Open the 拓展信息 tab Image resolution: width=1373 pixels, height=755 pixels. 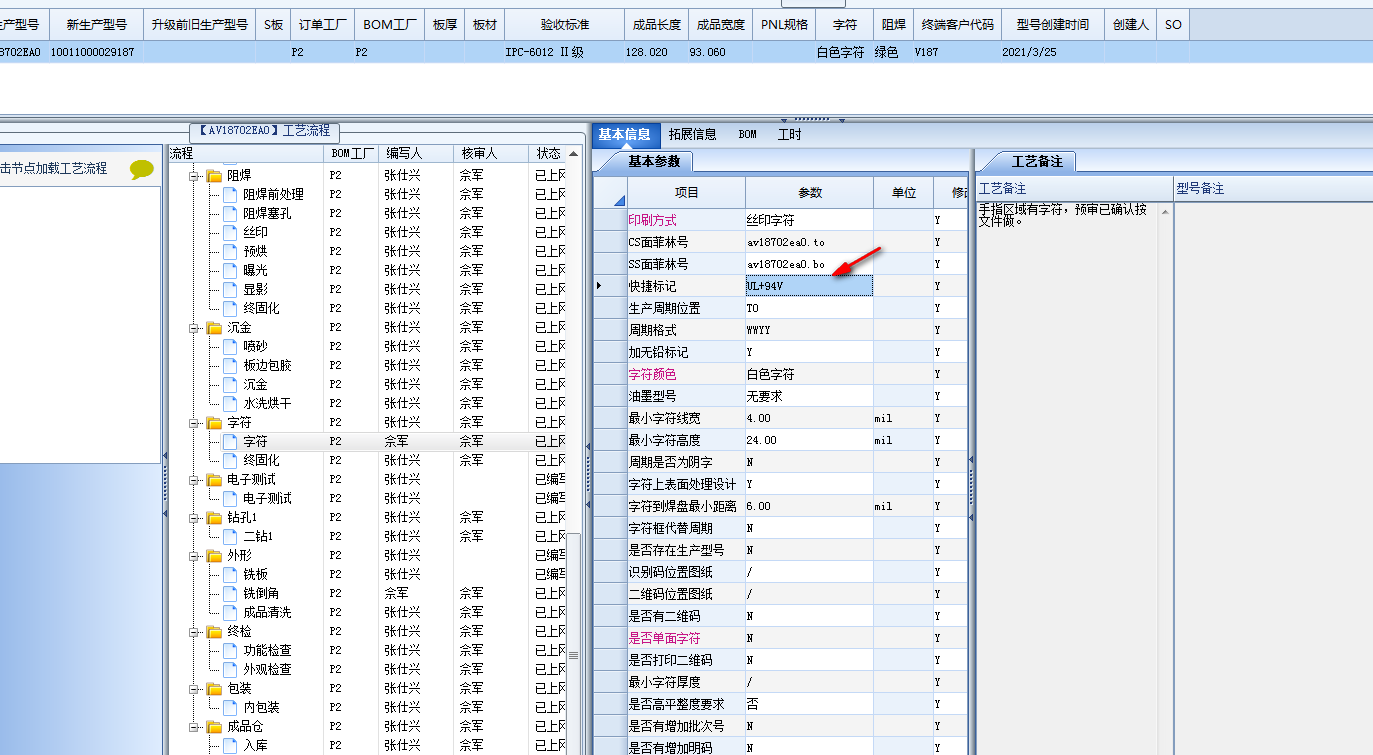(x=692, y=134)
